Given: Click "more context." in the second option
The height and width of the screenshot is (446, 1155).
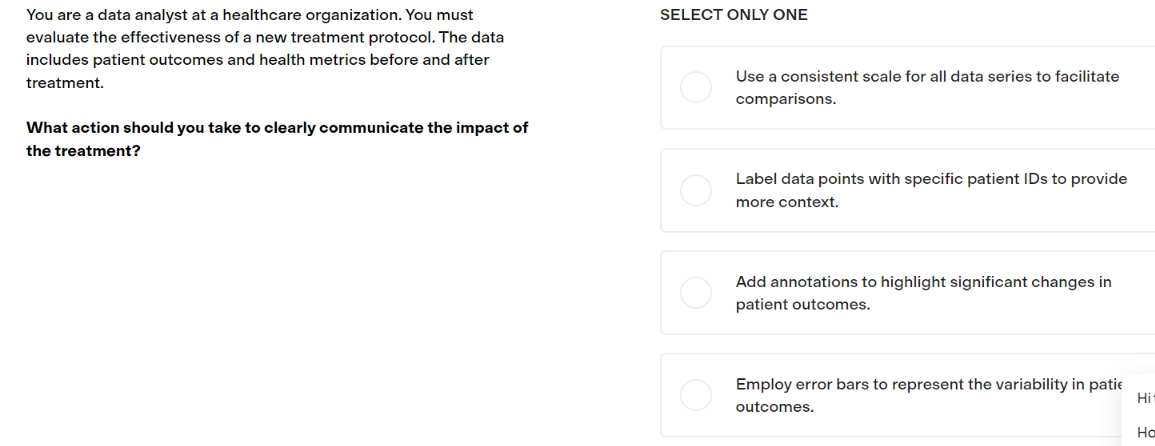Looking at the screenshot, I should pyautogui.click(x=787, y=201).
